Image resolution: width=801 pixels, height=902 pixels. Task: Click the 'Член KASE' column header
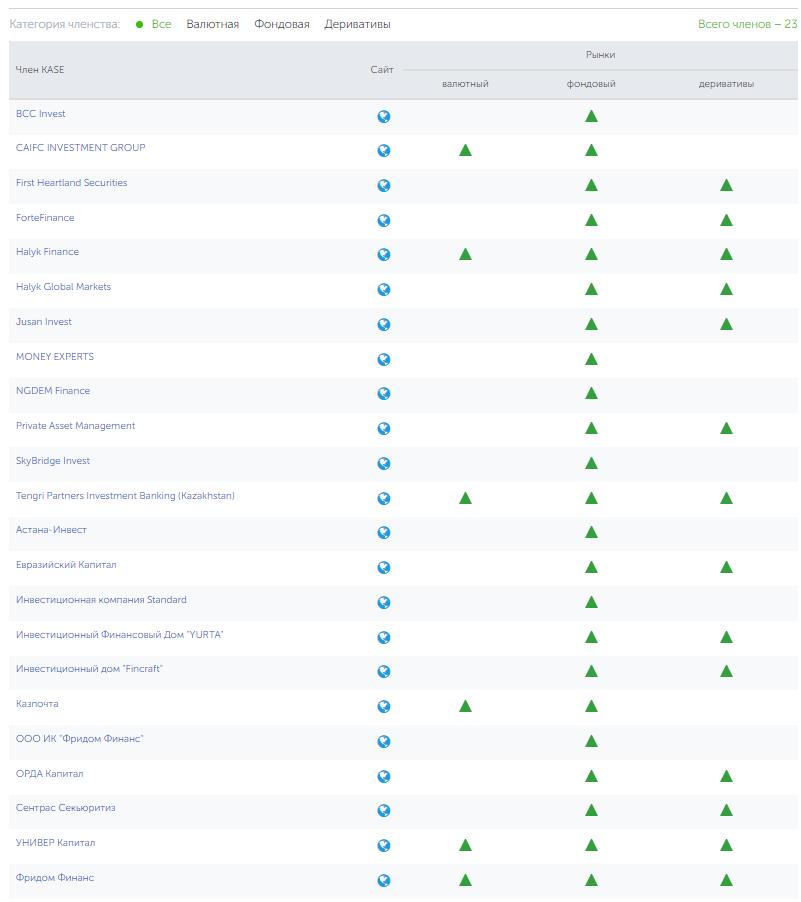[x=40, y=70]
